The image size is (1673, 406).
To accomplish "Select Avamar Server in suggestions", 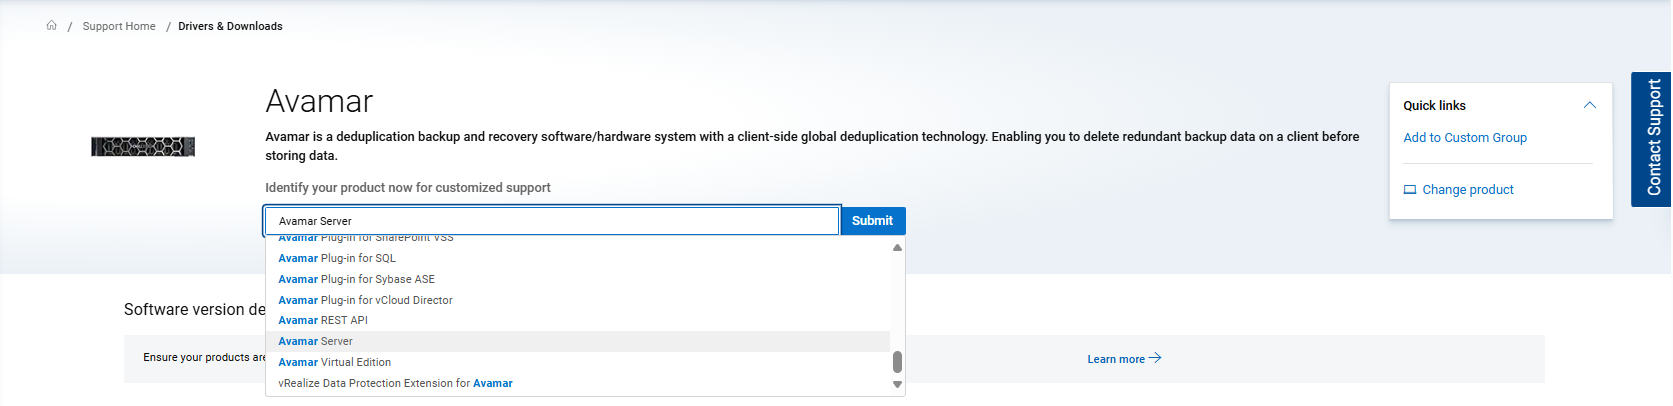I will (x=315, y=341).
